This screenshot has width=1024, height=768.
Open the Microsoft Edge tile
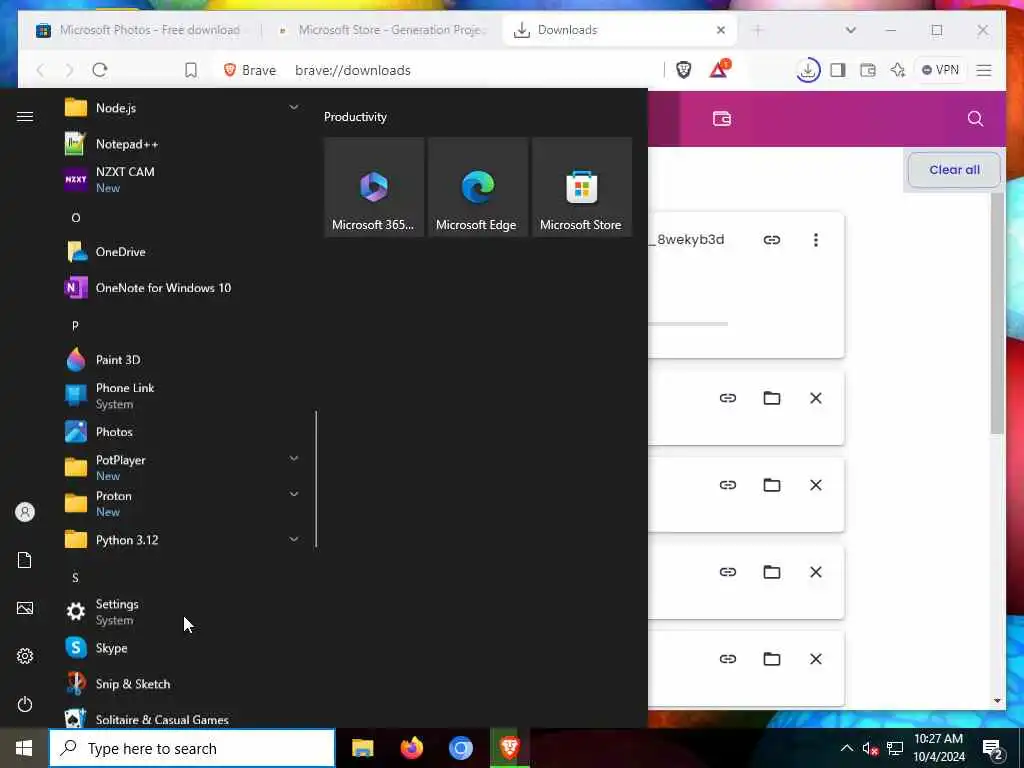[x=477, y=187]
